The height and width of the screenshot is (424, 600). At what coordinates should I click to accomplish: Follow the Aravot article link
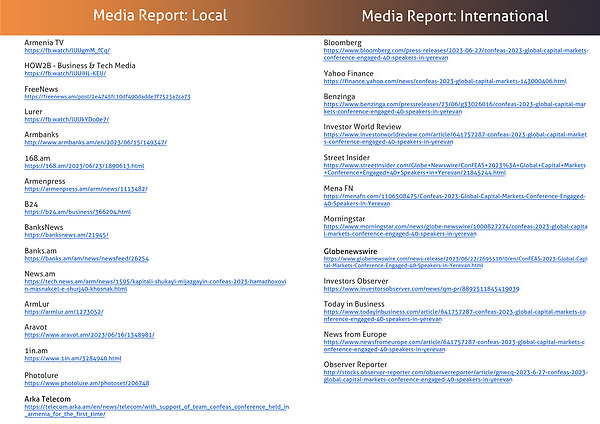89,335
